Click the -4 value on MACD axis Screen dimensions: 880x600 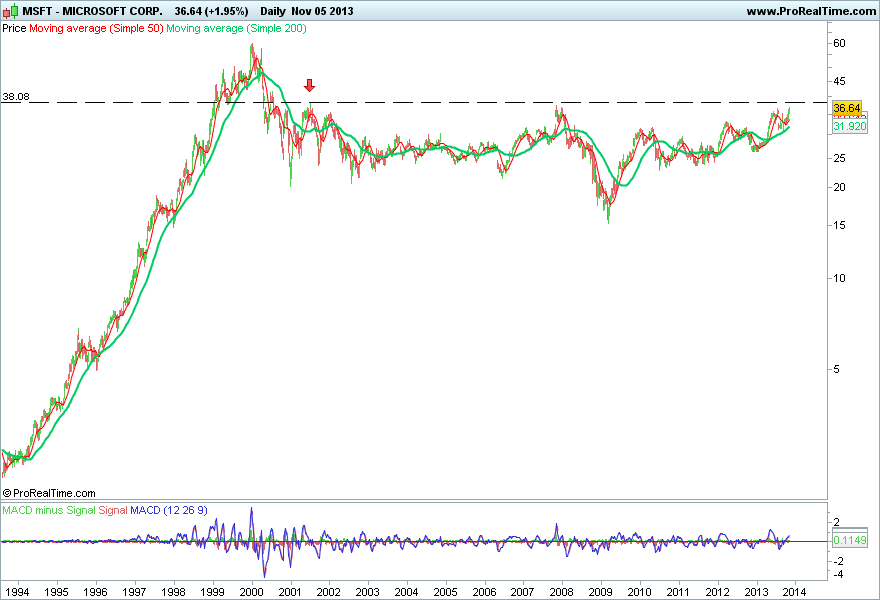pyautogui.click(x=837, y=574)
